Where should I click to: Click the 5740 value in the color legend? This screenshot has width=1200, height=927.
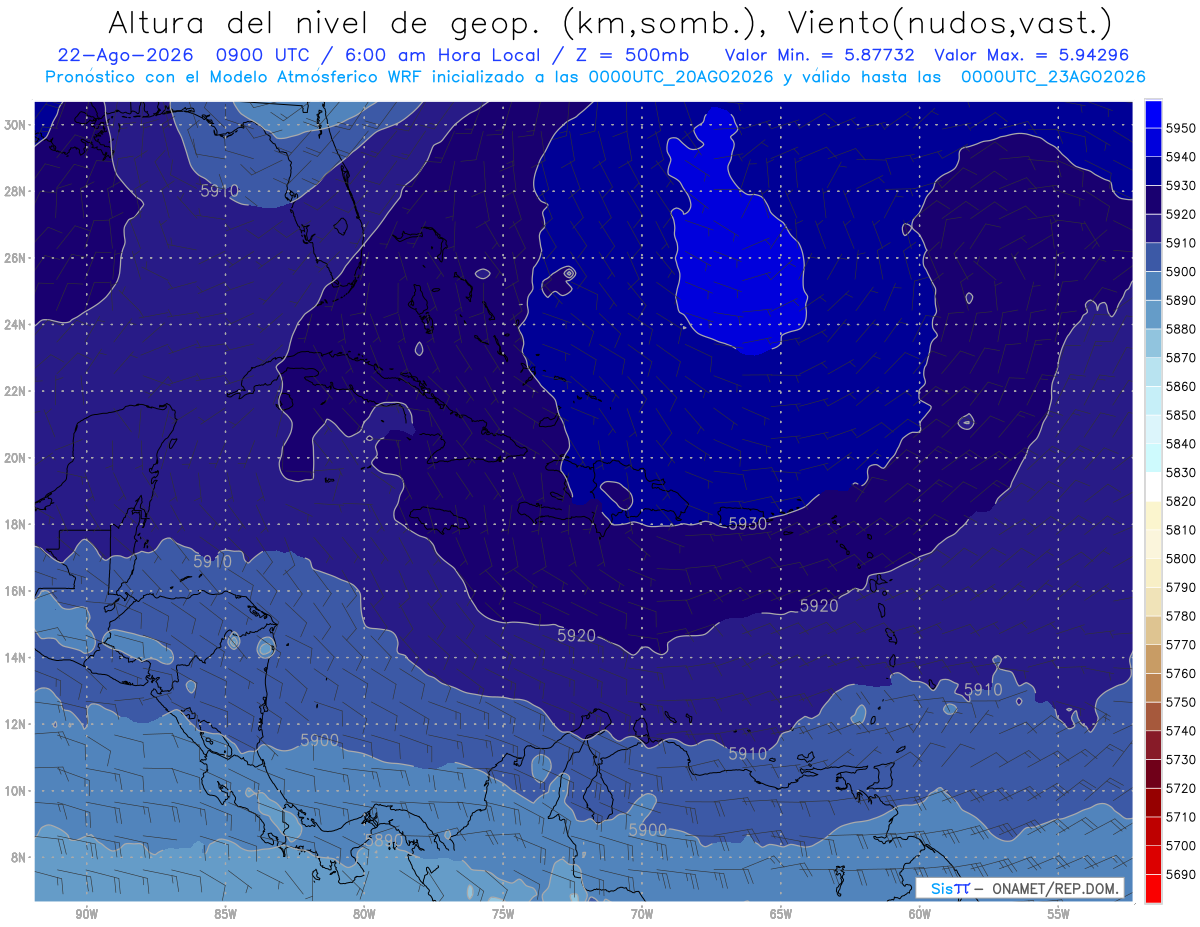tap(1180, 731)
